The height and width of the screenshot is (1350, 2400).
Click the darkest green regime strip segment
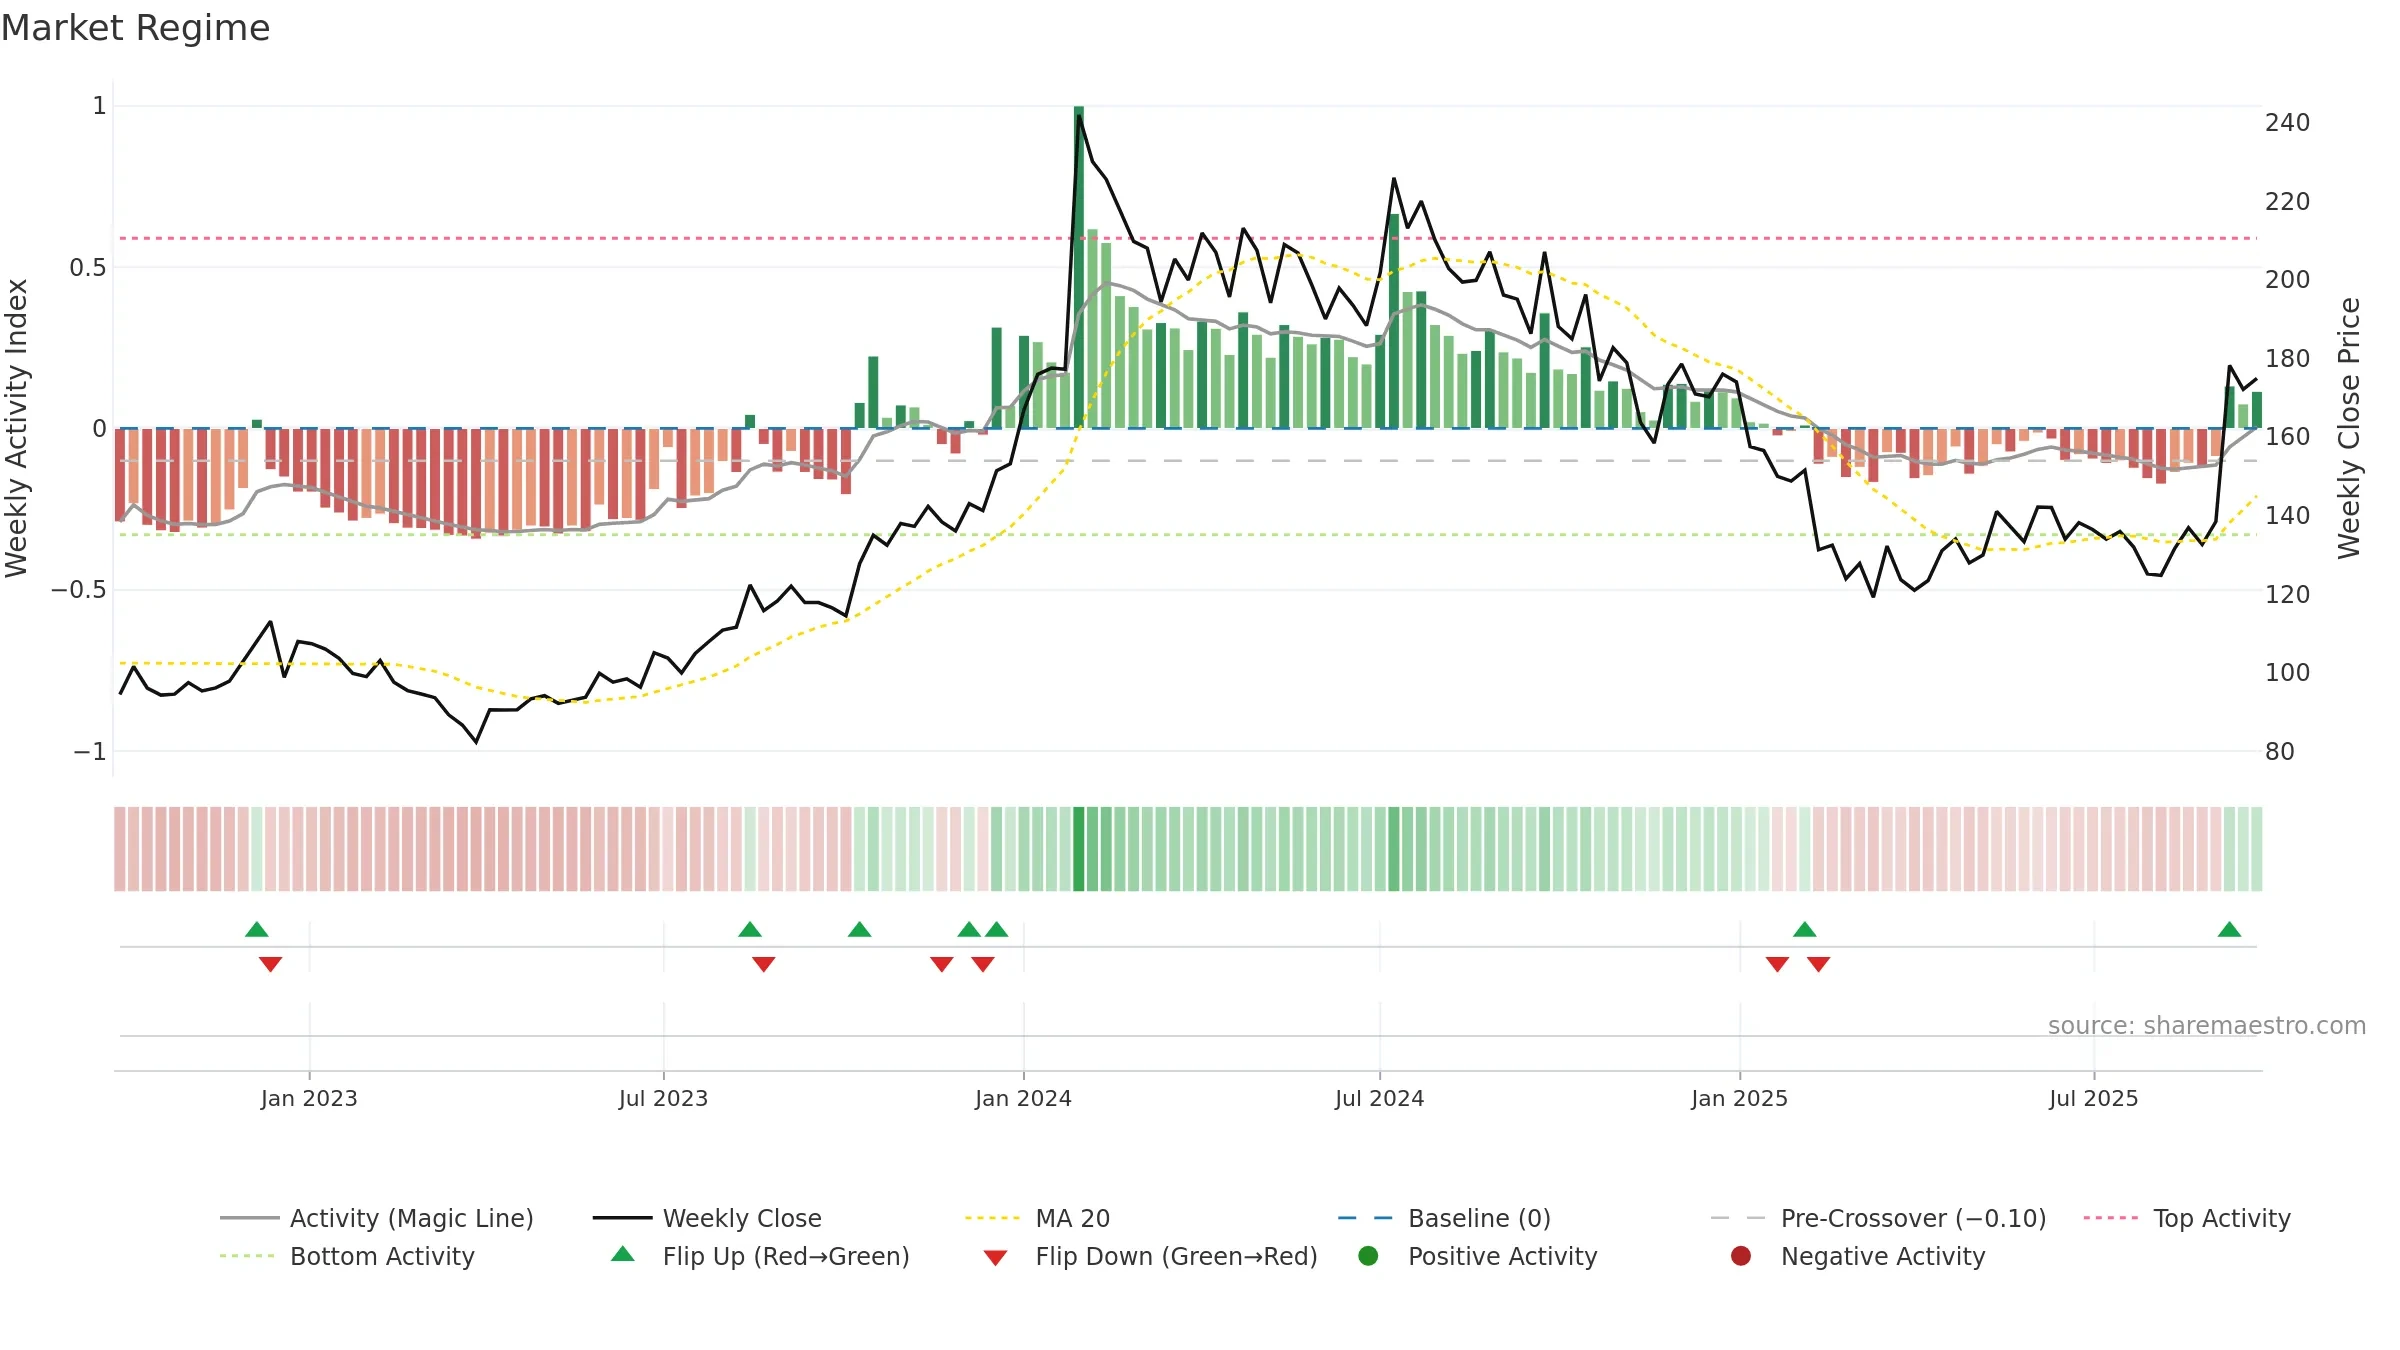point(1079,849)
